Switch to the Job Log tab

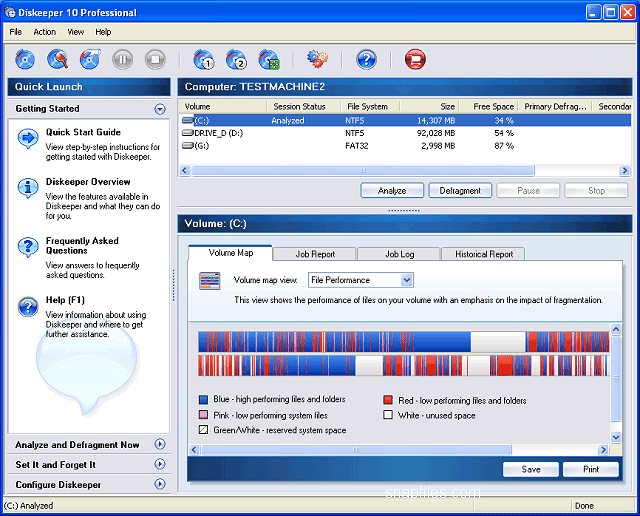(399, 254)
